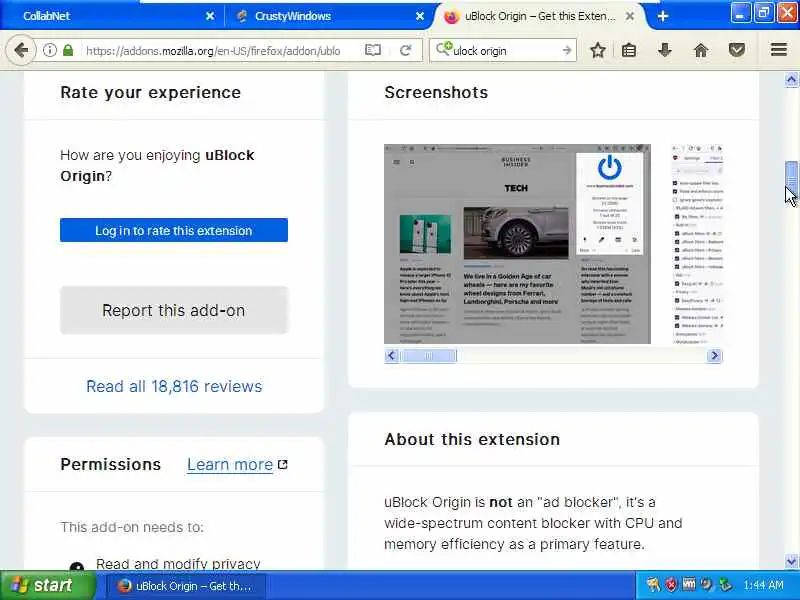Activate the uBlock Origin taskbar button

coord(185,586)
